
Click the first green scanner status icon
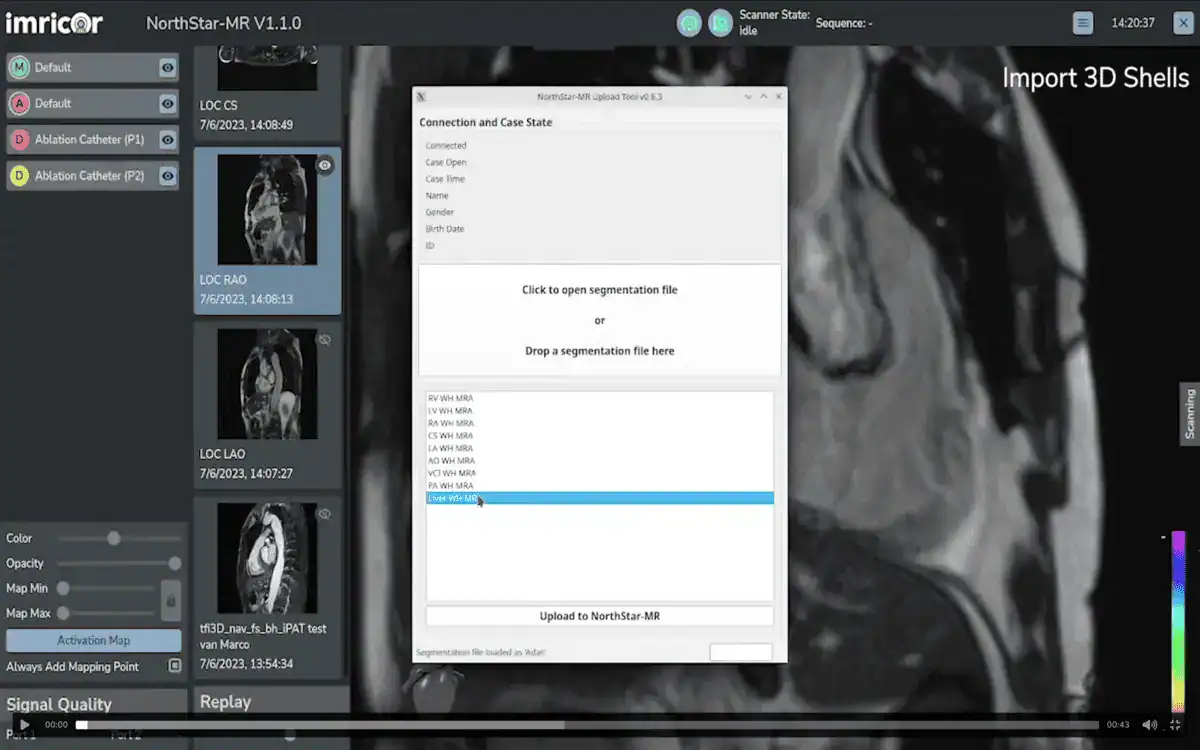pyautogui.click(x=689, y=23)
